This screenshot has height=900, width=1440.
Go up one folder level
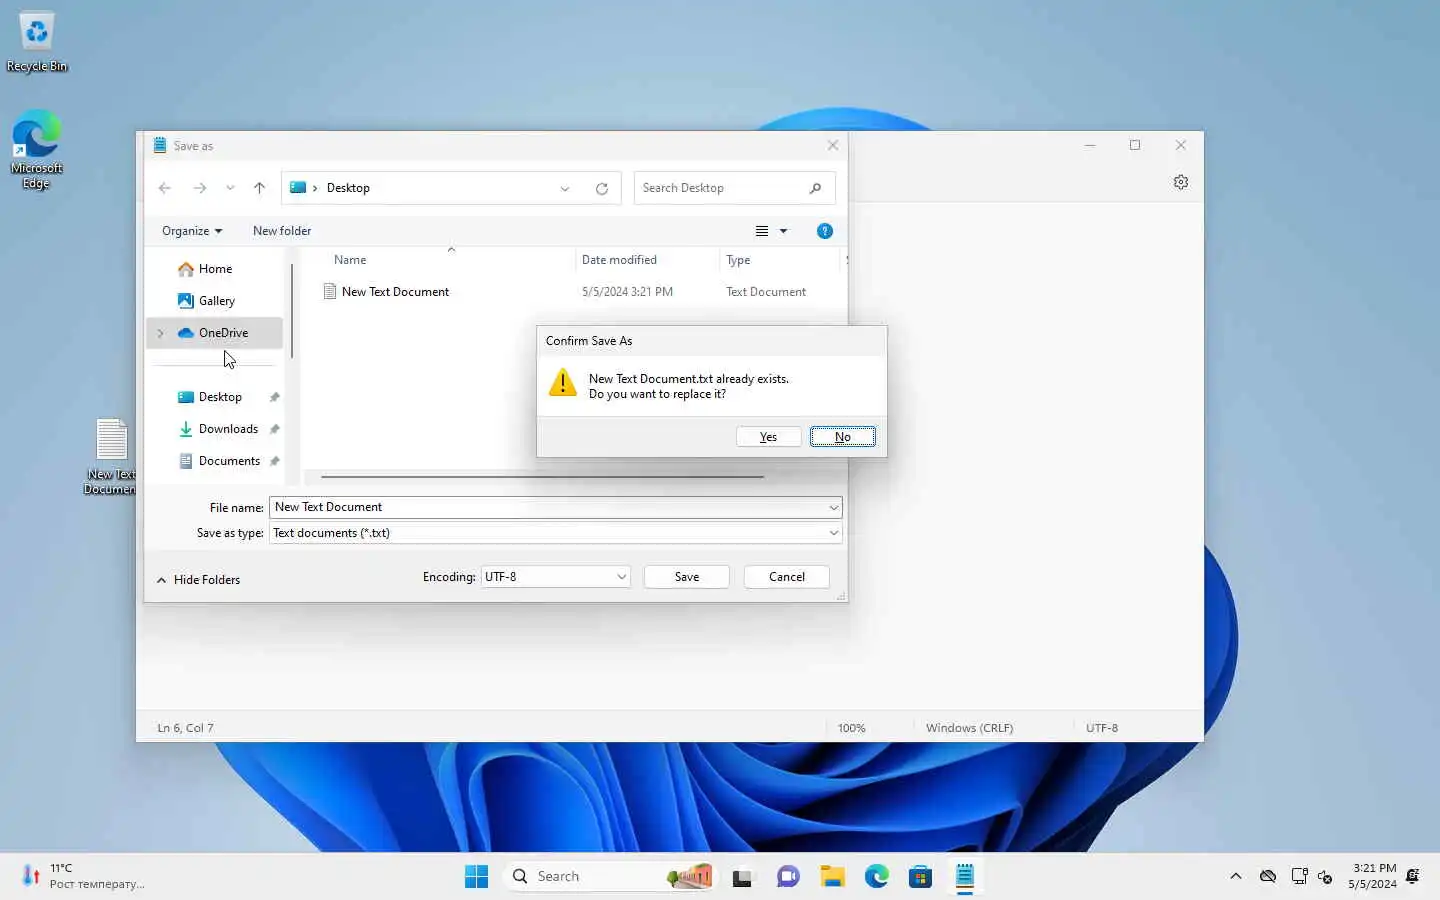click(x=259, y=188)
